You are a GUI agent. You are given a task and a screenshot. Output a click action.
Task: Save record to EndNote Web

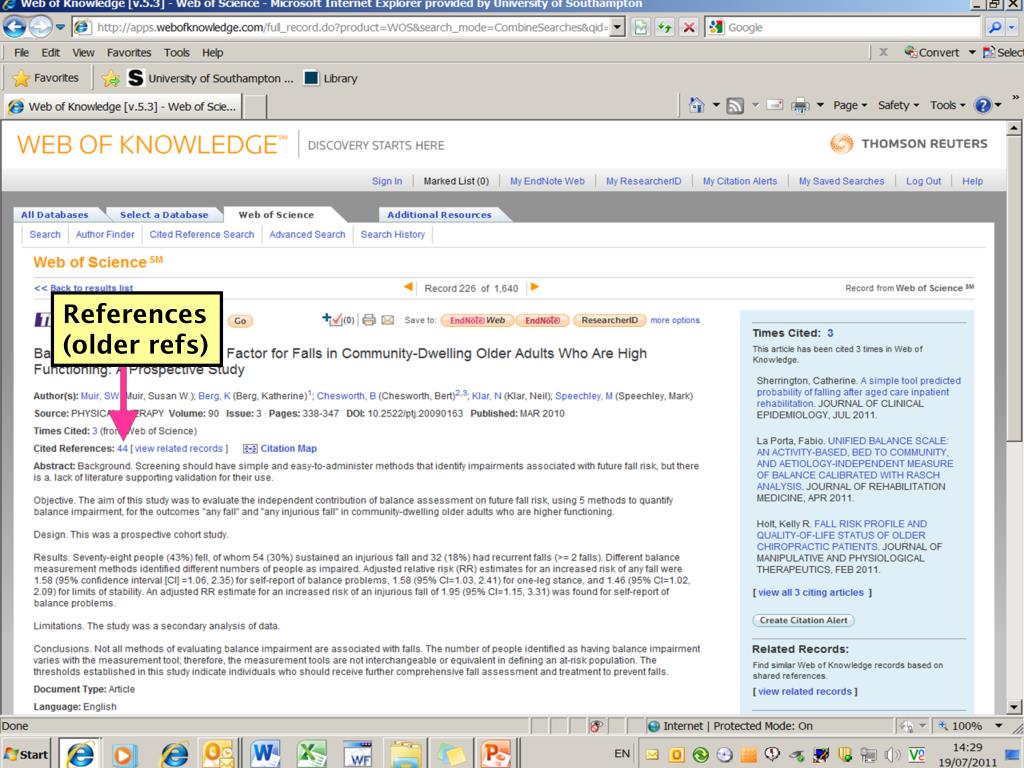tap(477, 320)
